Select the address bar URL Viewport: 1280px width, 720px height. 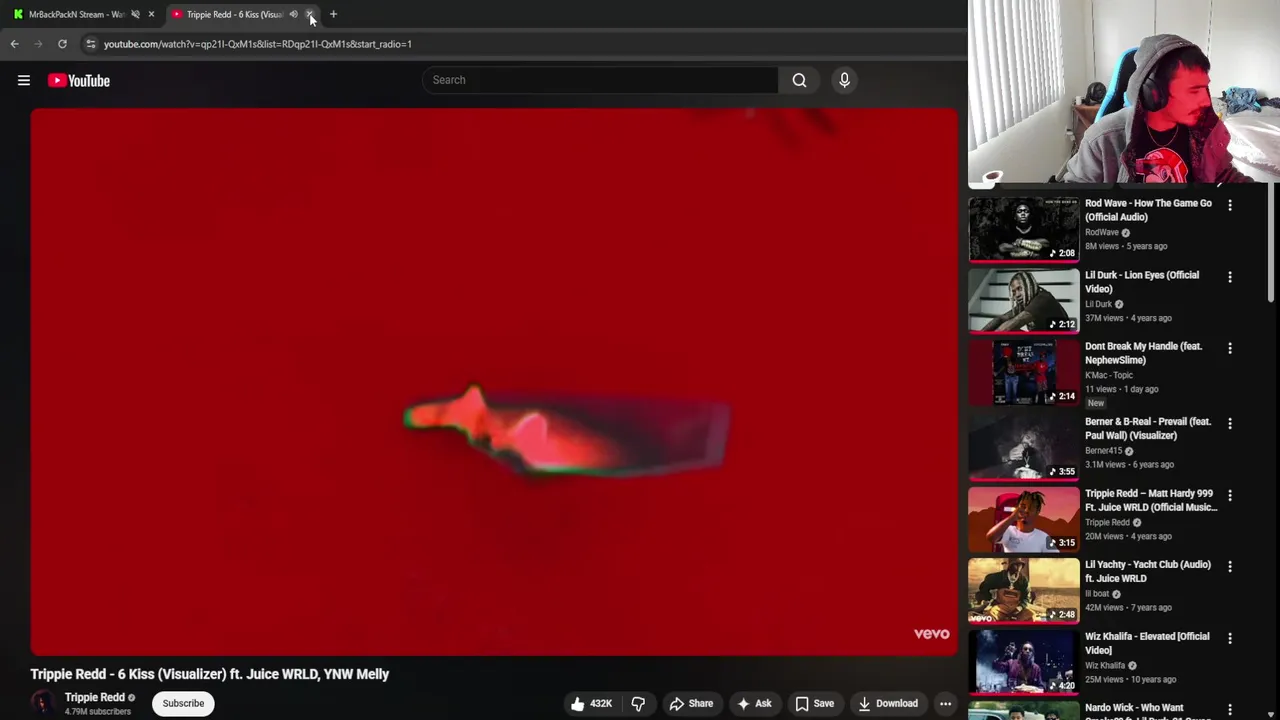257,44
